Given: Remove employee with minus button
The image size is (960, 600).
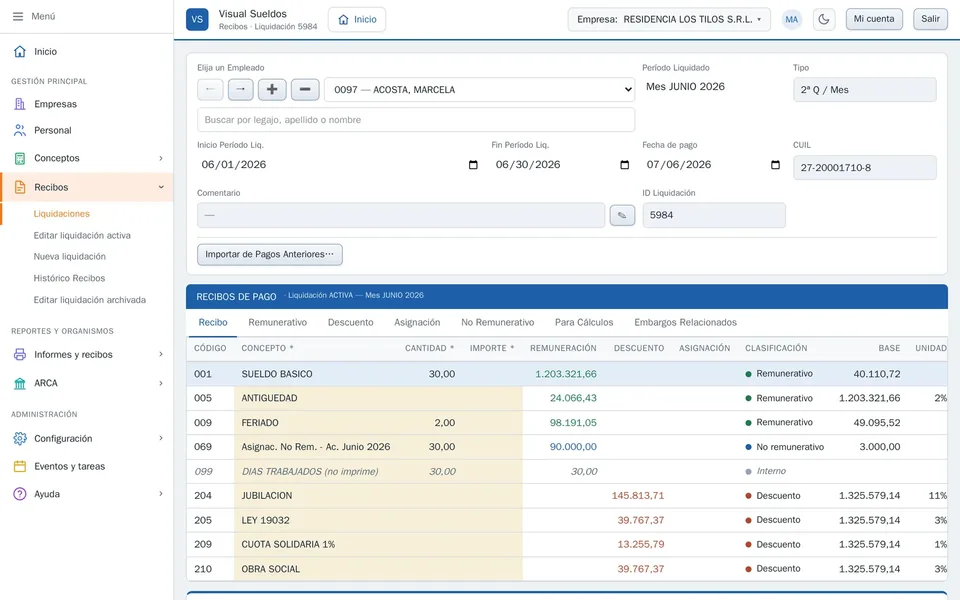Looking at the screenshot, I should [x=305, y=89].
